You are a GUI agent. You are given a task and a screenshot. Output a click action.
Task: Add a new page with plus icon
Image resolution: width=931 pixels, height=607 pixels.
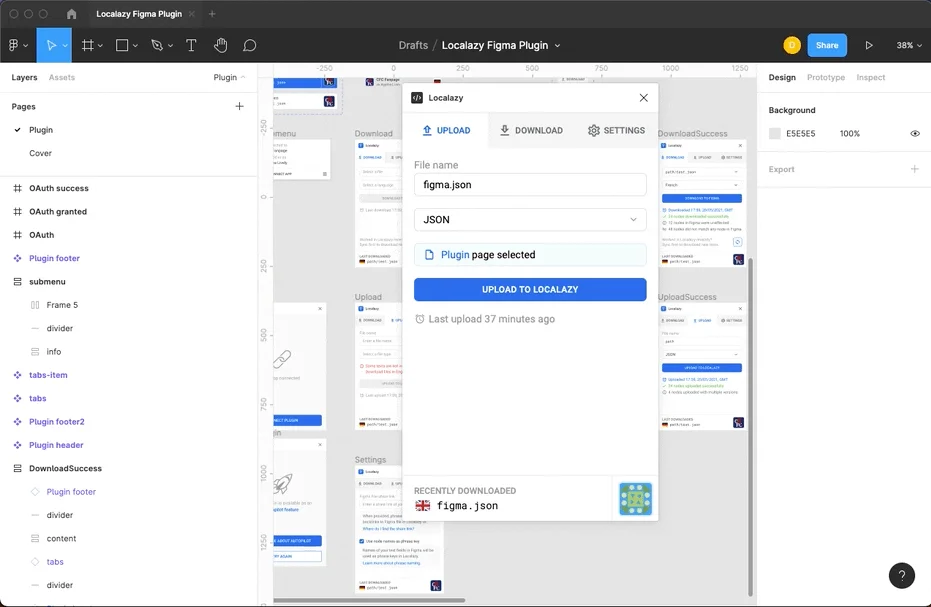(239, 106)
